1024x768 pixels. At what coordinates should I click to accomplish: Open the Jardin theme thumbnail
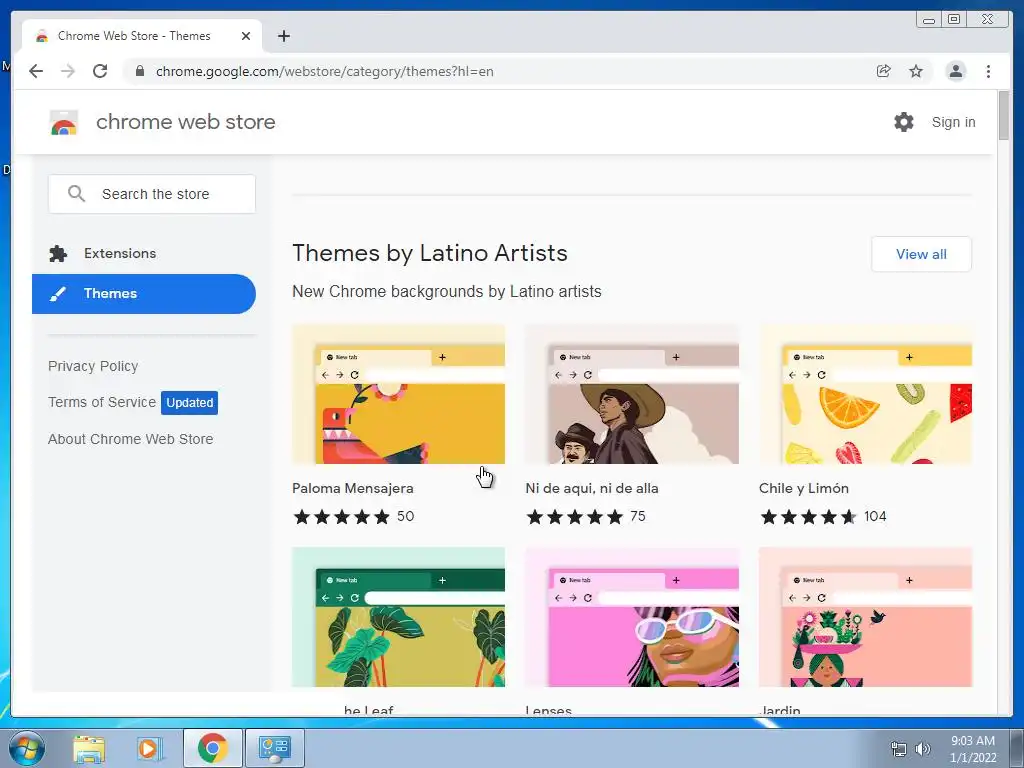pyautogui.click(x=865, y=617)
